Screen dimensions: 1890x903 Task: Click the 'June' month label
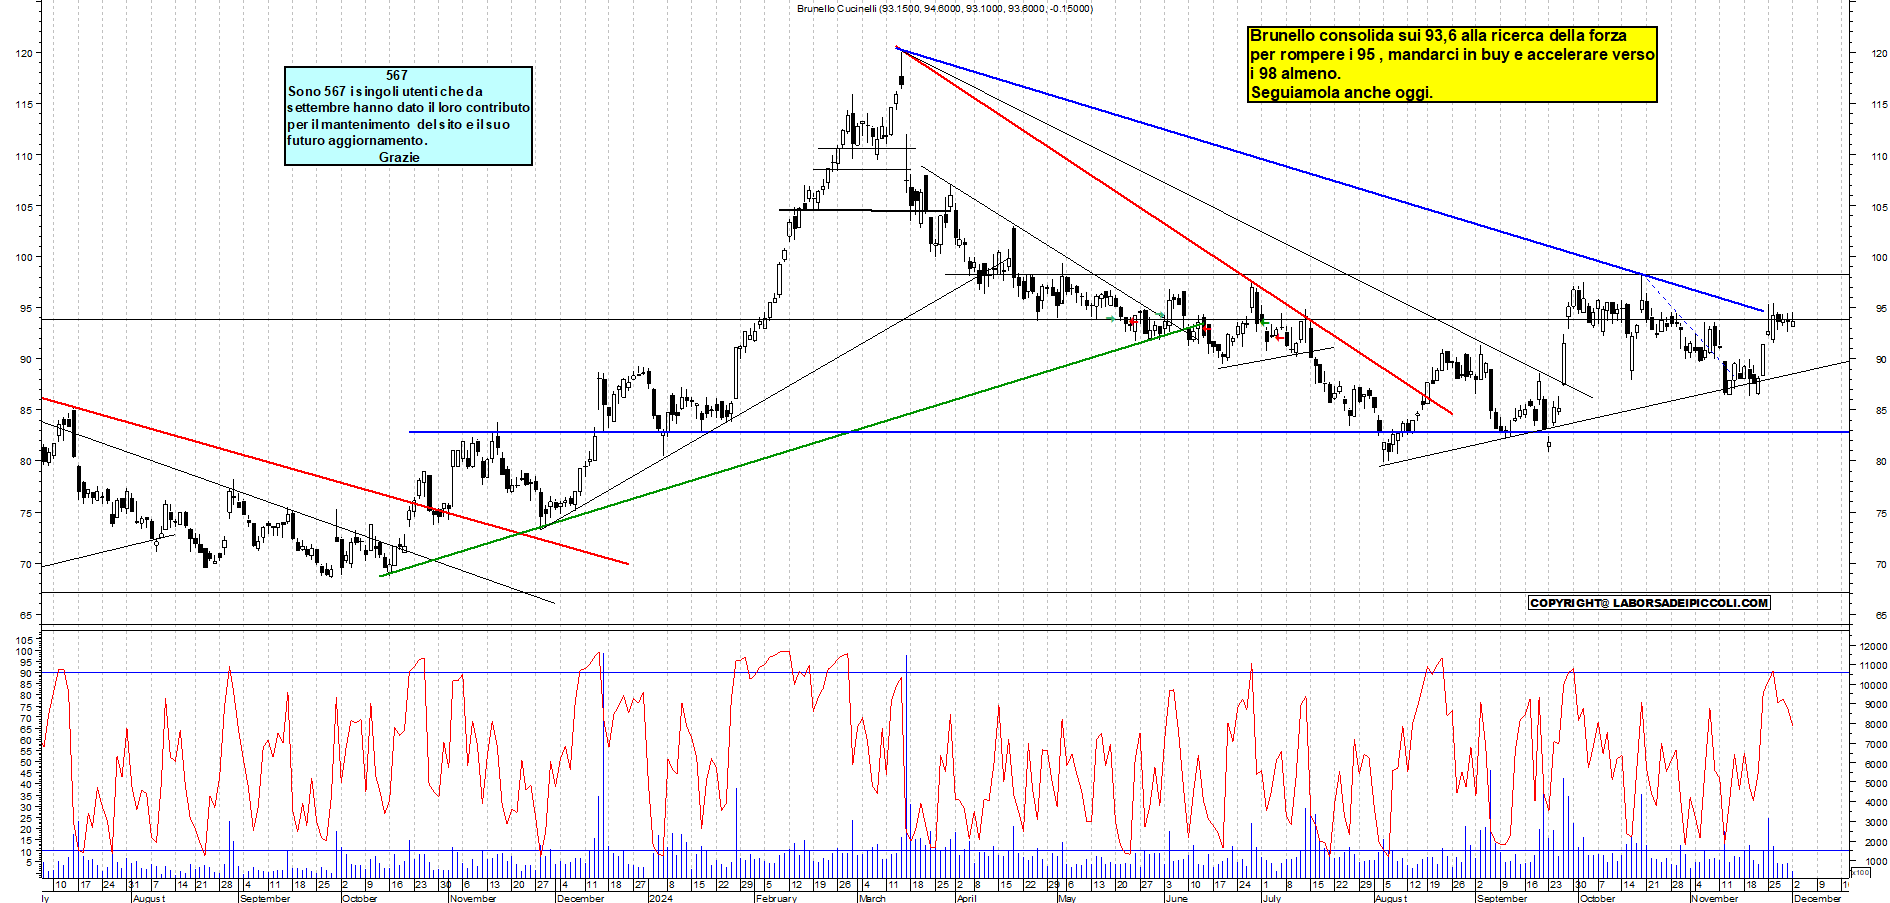pos(1177,898)
